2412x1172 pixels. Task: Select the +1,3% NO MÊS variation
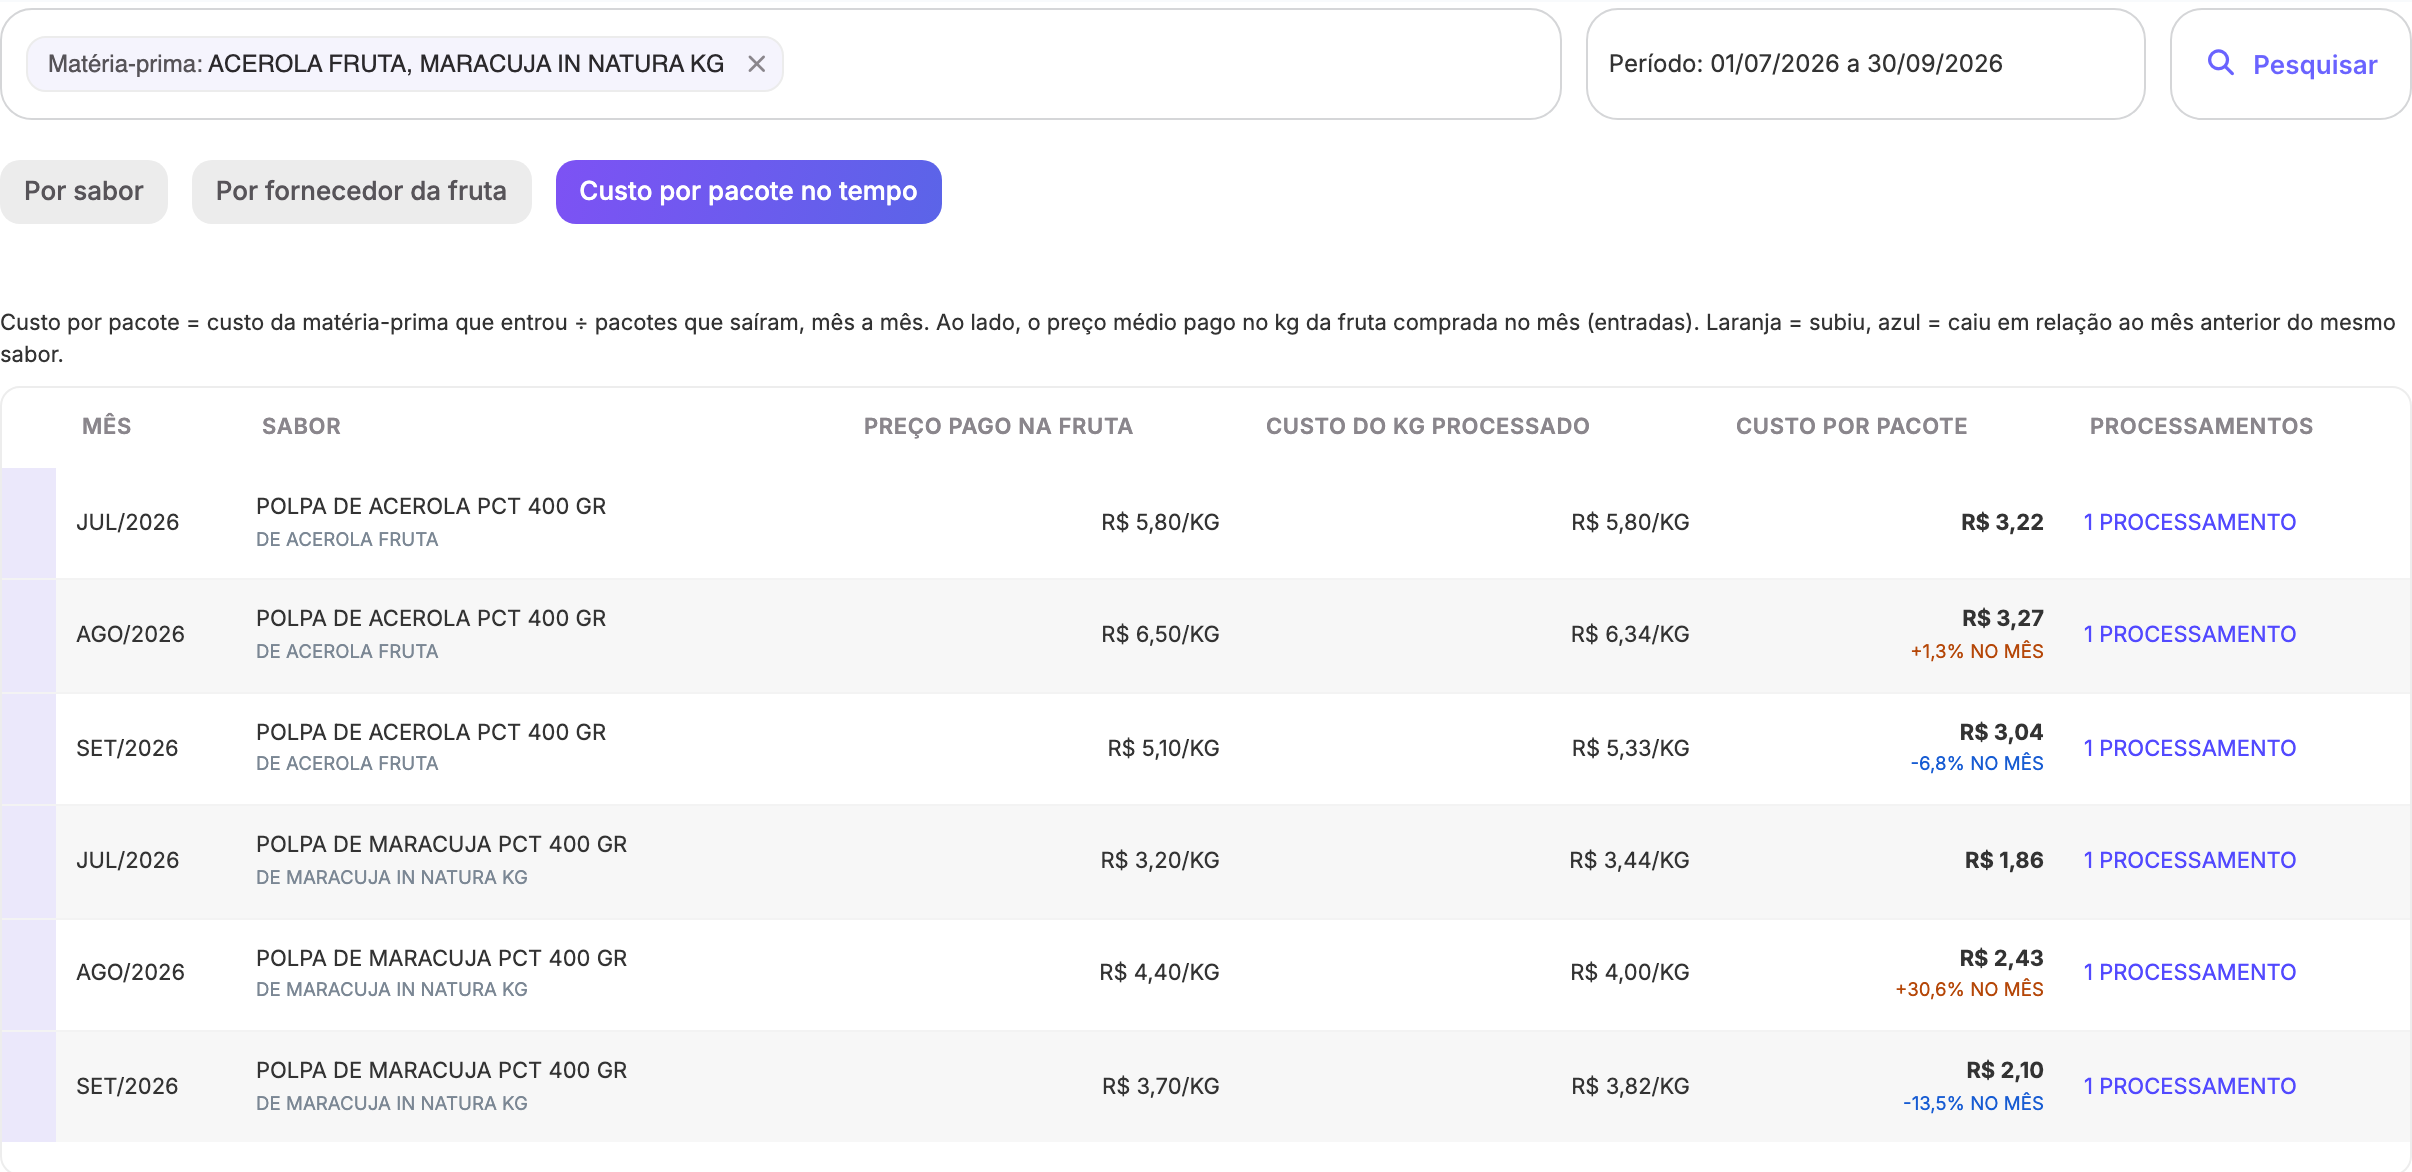pyautogui.click(x=1977, y=651)
